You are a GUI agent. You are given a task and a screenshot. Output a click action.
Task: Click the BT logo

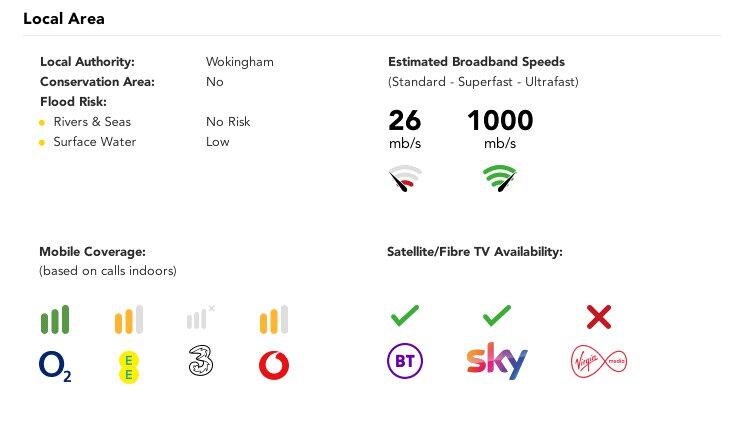[x=404, y=361]
